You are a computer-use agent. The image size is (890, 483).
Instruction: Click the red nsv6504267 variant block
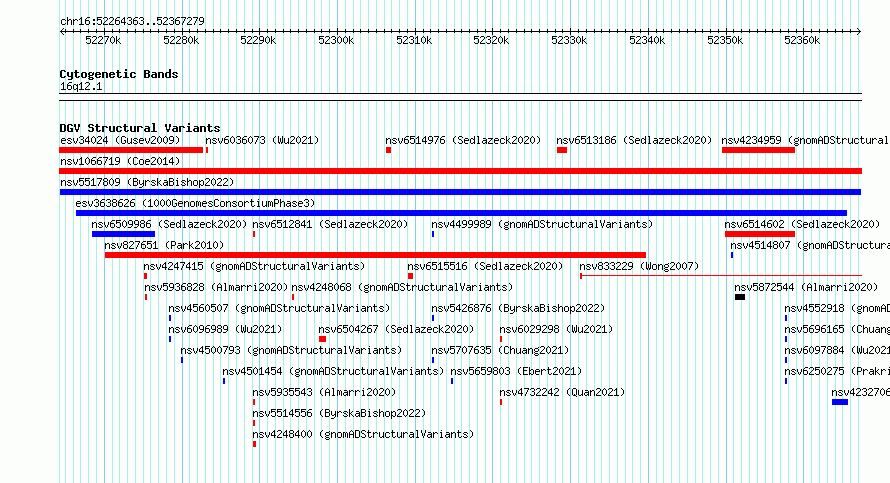click(322, 339)
